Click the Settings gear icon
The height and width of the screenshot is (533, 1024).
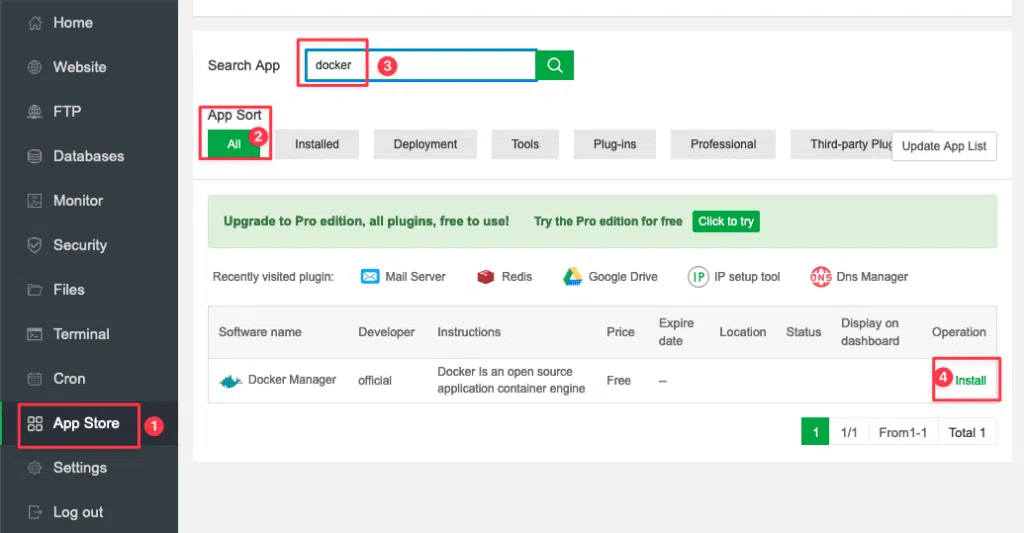35,468
